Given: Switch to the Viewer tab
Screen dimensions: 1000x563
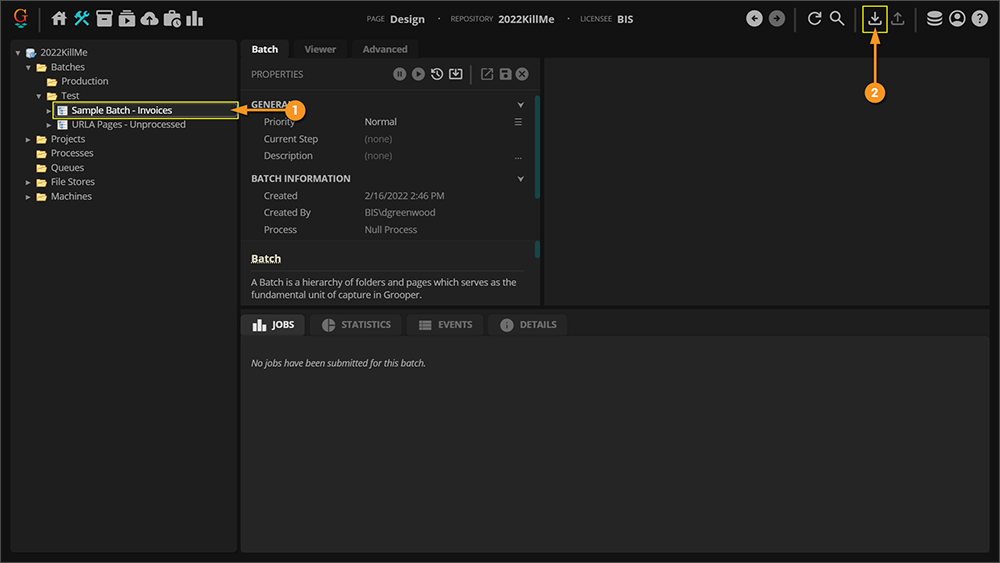Looking at the screenshot, I should tap(320, 49).
